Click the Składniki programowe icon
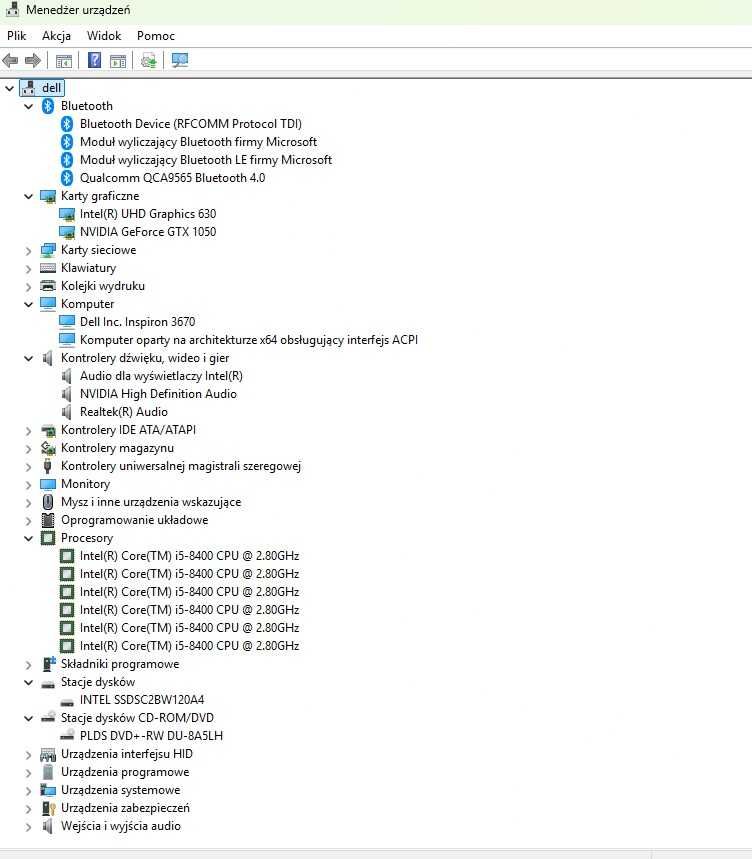The image size is (752, 859). pyautogui.click(x=48, y=664)
